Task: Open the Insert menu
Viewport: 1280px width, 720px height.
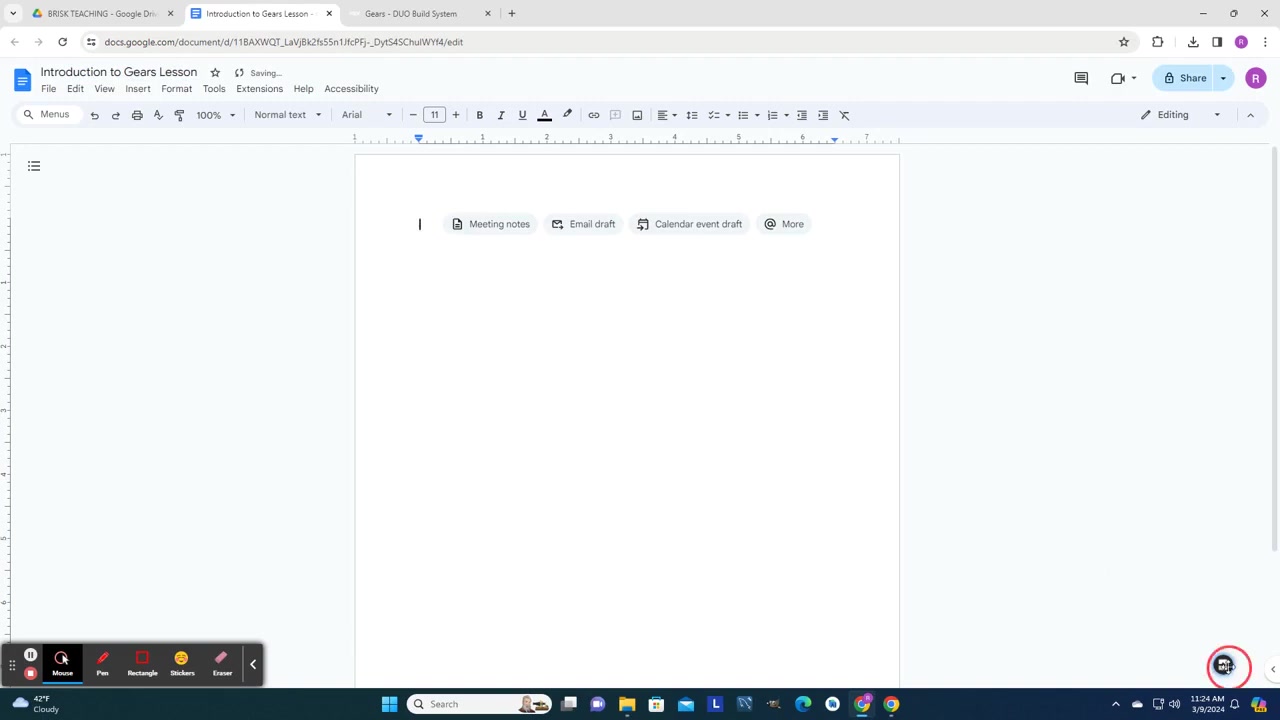Action: coord(138,89)
